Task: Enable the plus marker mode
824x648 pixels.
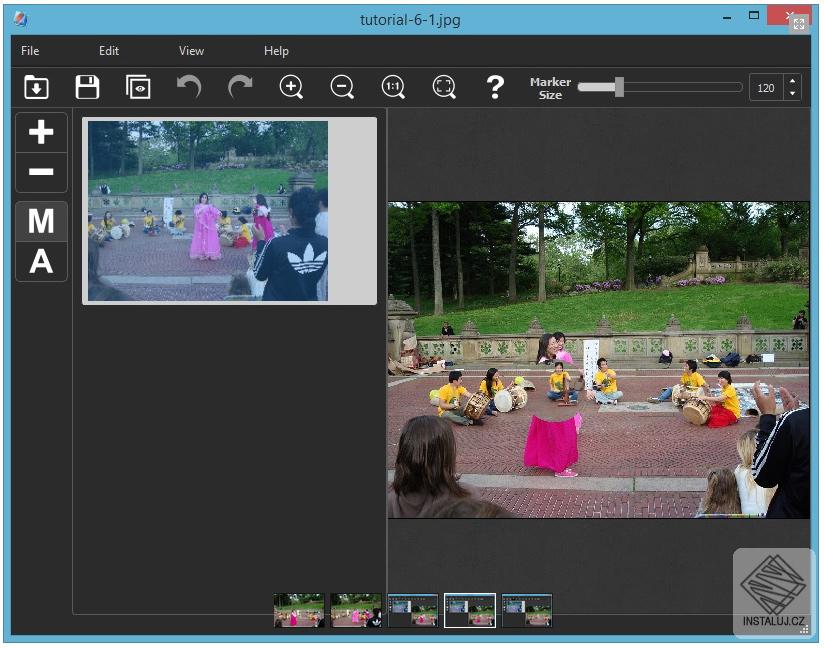Action: pyautogui.click(x=41, y=132)
